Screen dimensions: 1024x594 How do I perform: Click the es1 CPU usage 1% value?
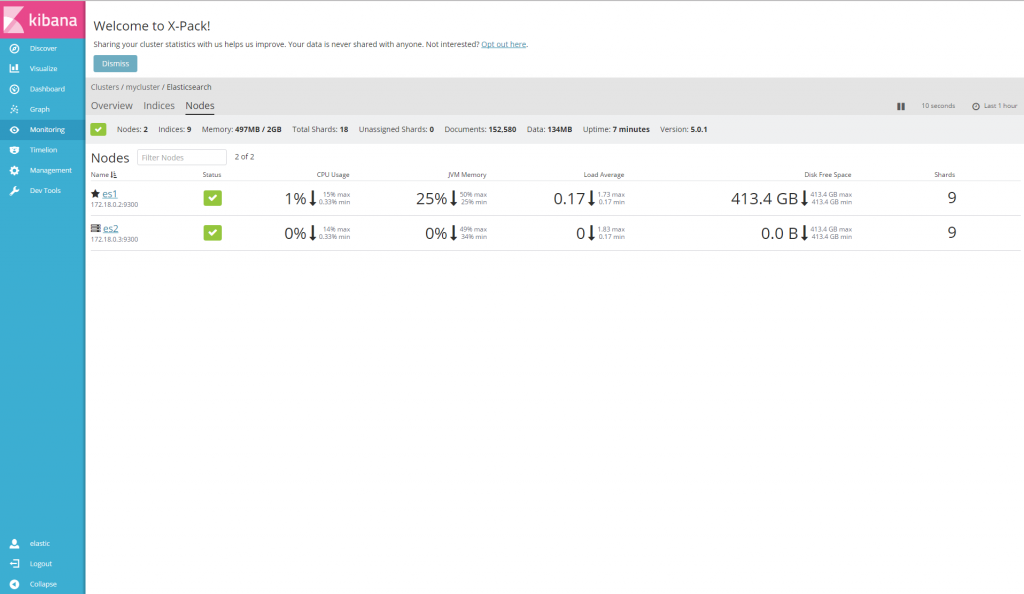pyautogui.click(x=295, y=198)
